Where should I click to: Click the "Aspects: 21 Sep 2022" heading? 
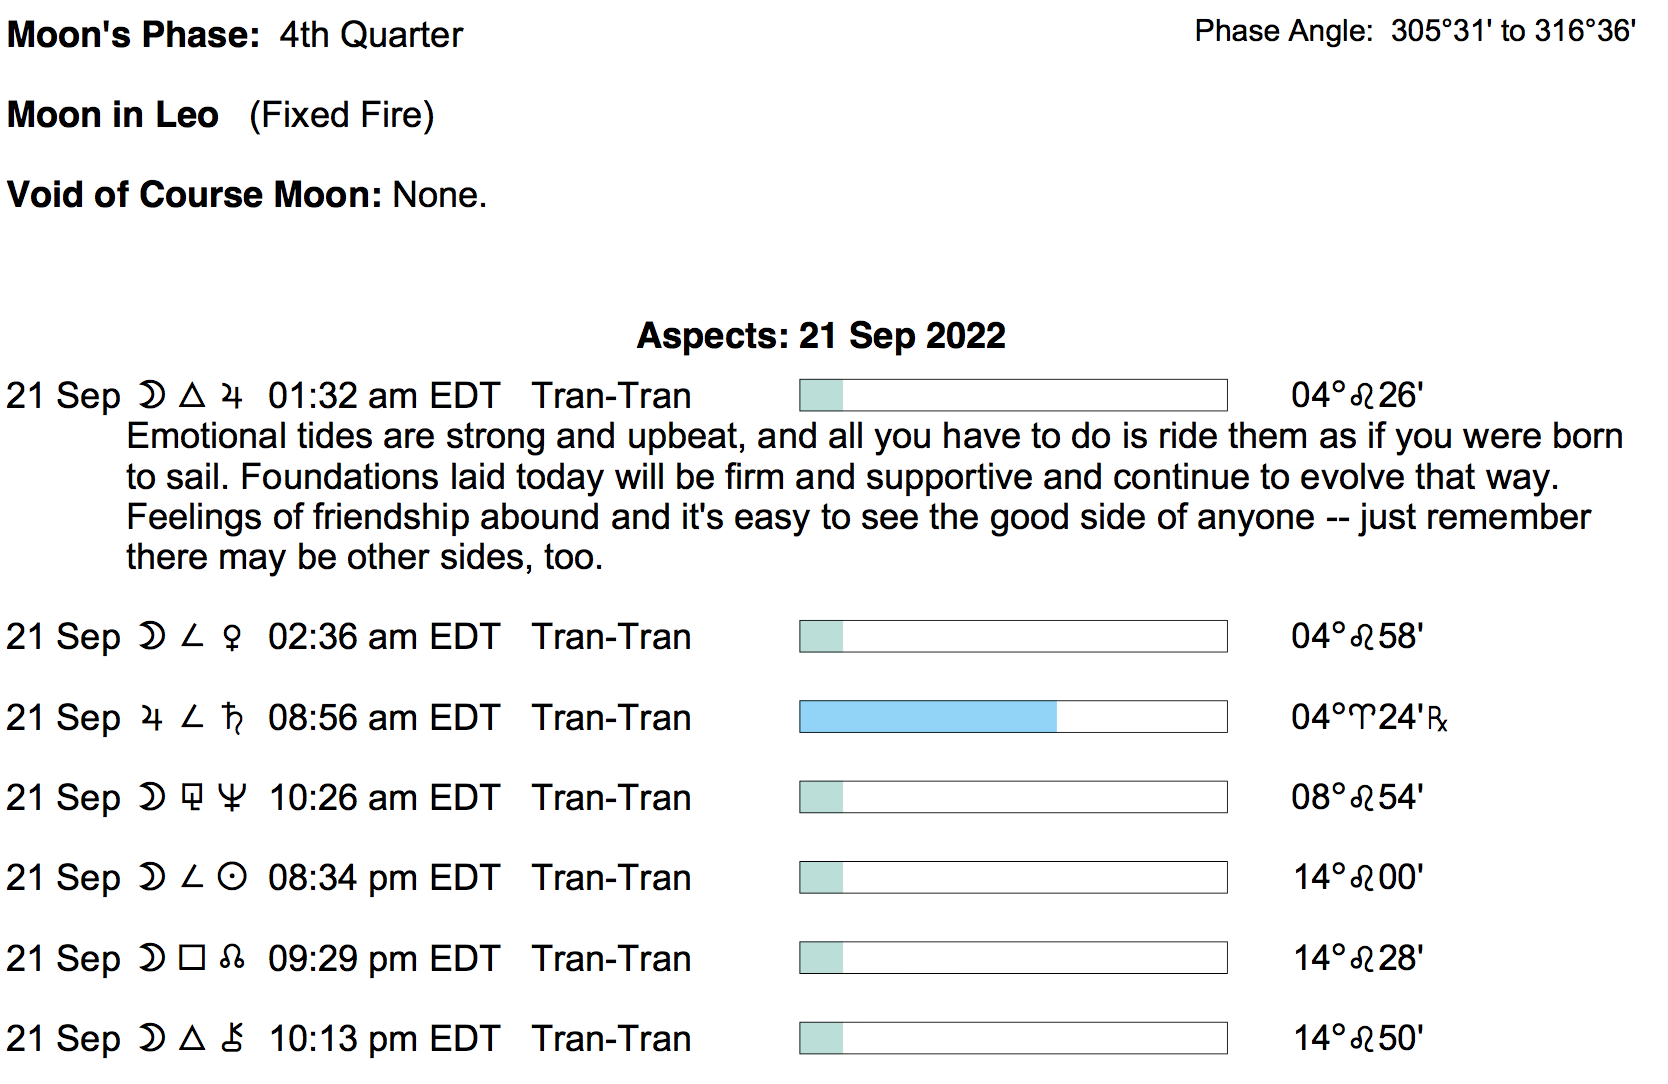pyautogui.click(x=821, y=336)
